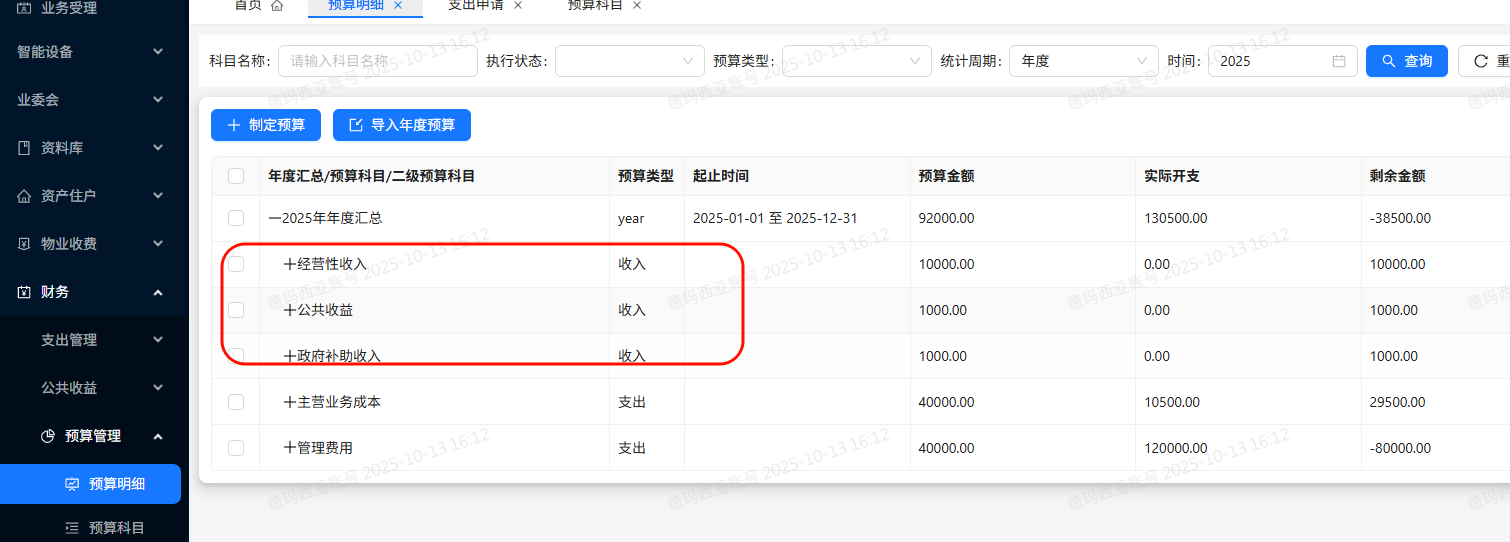This screenshot has width=1510, height=542.
Task: Click the 资产住户 house icon
Action: 24,196
